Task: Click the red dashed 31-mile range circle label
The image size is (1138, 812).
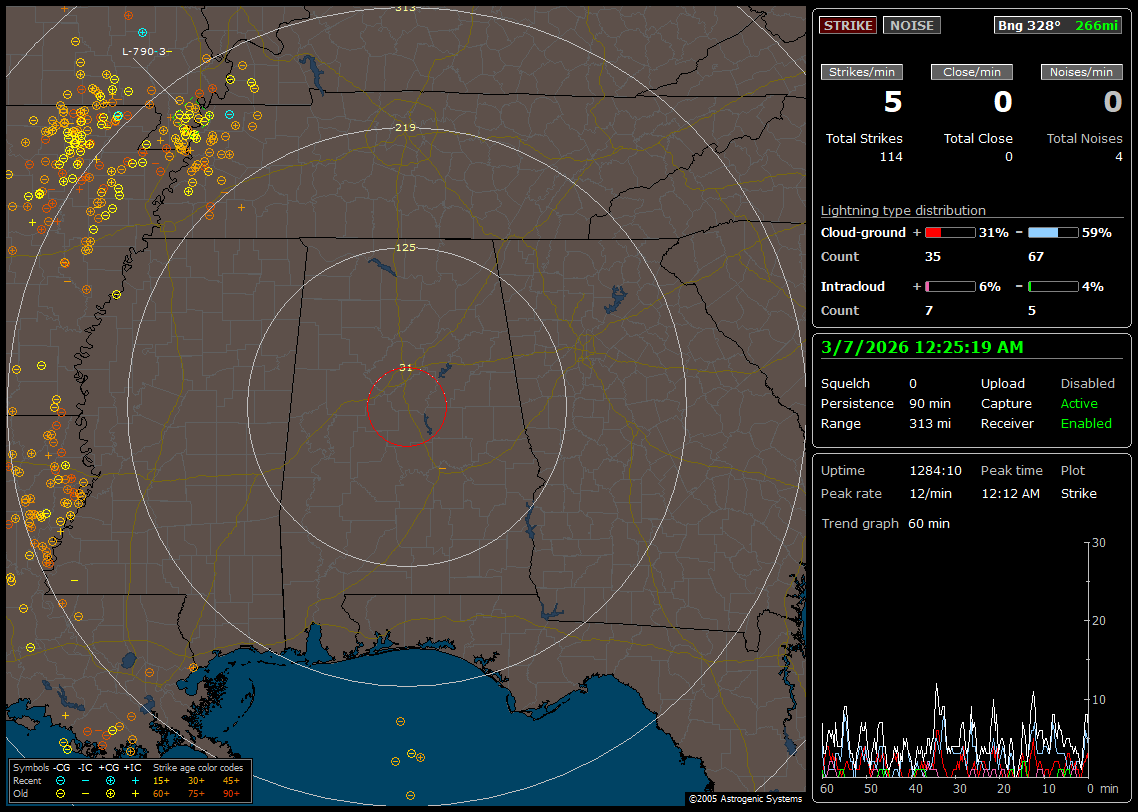Action: pos(405,367)
